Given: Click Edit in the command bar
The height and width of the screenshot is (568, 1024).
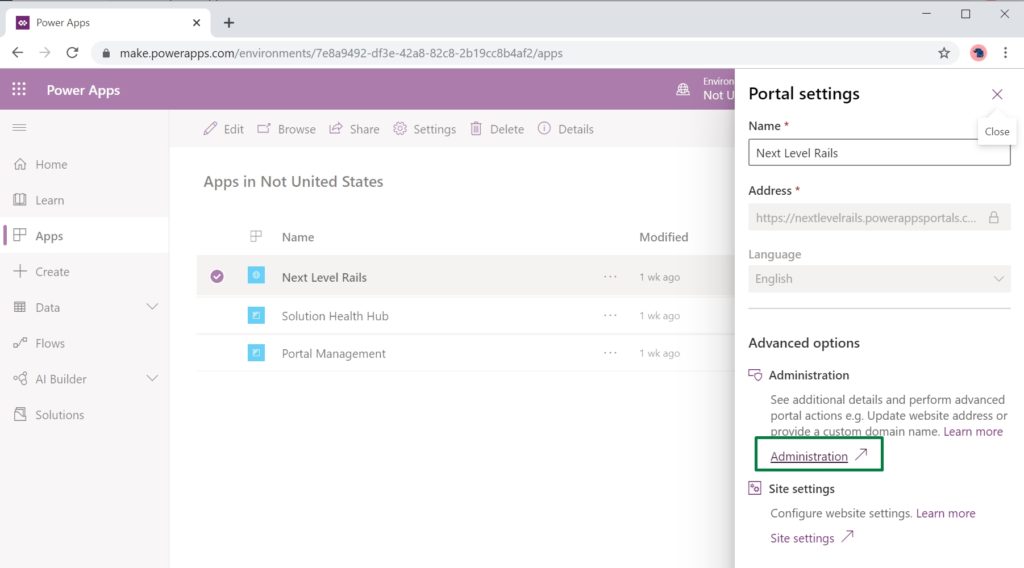Looking at the screenshot, I should point(223,129).
